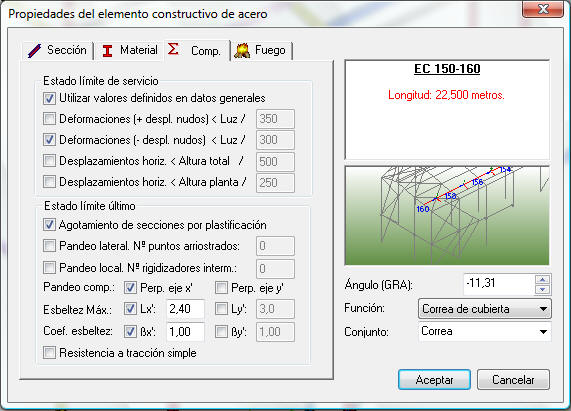Expand the Conjunto combo box
Screen dimensions: 571x411
pos(485,331)
